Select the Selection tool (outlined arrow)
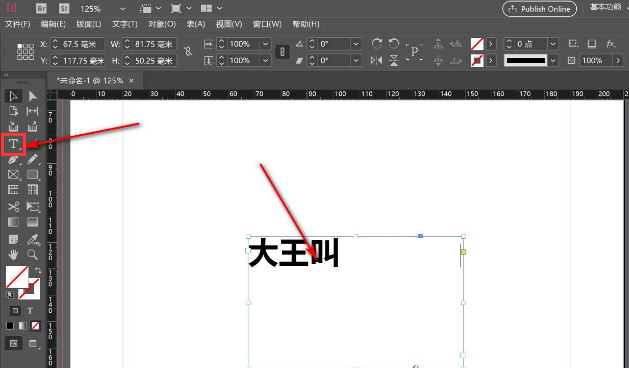Image resolution: width=629 pixels, height=368 pixels. [13, 96]
